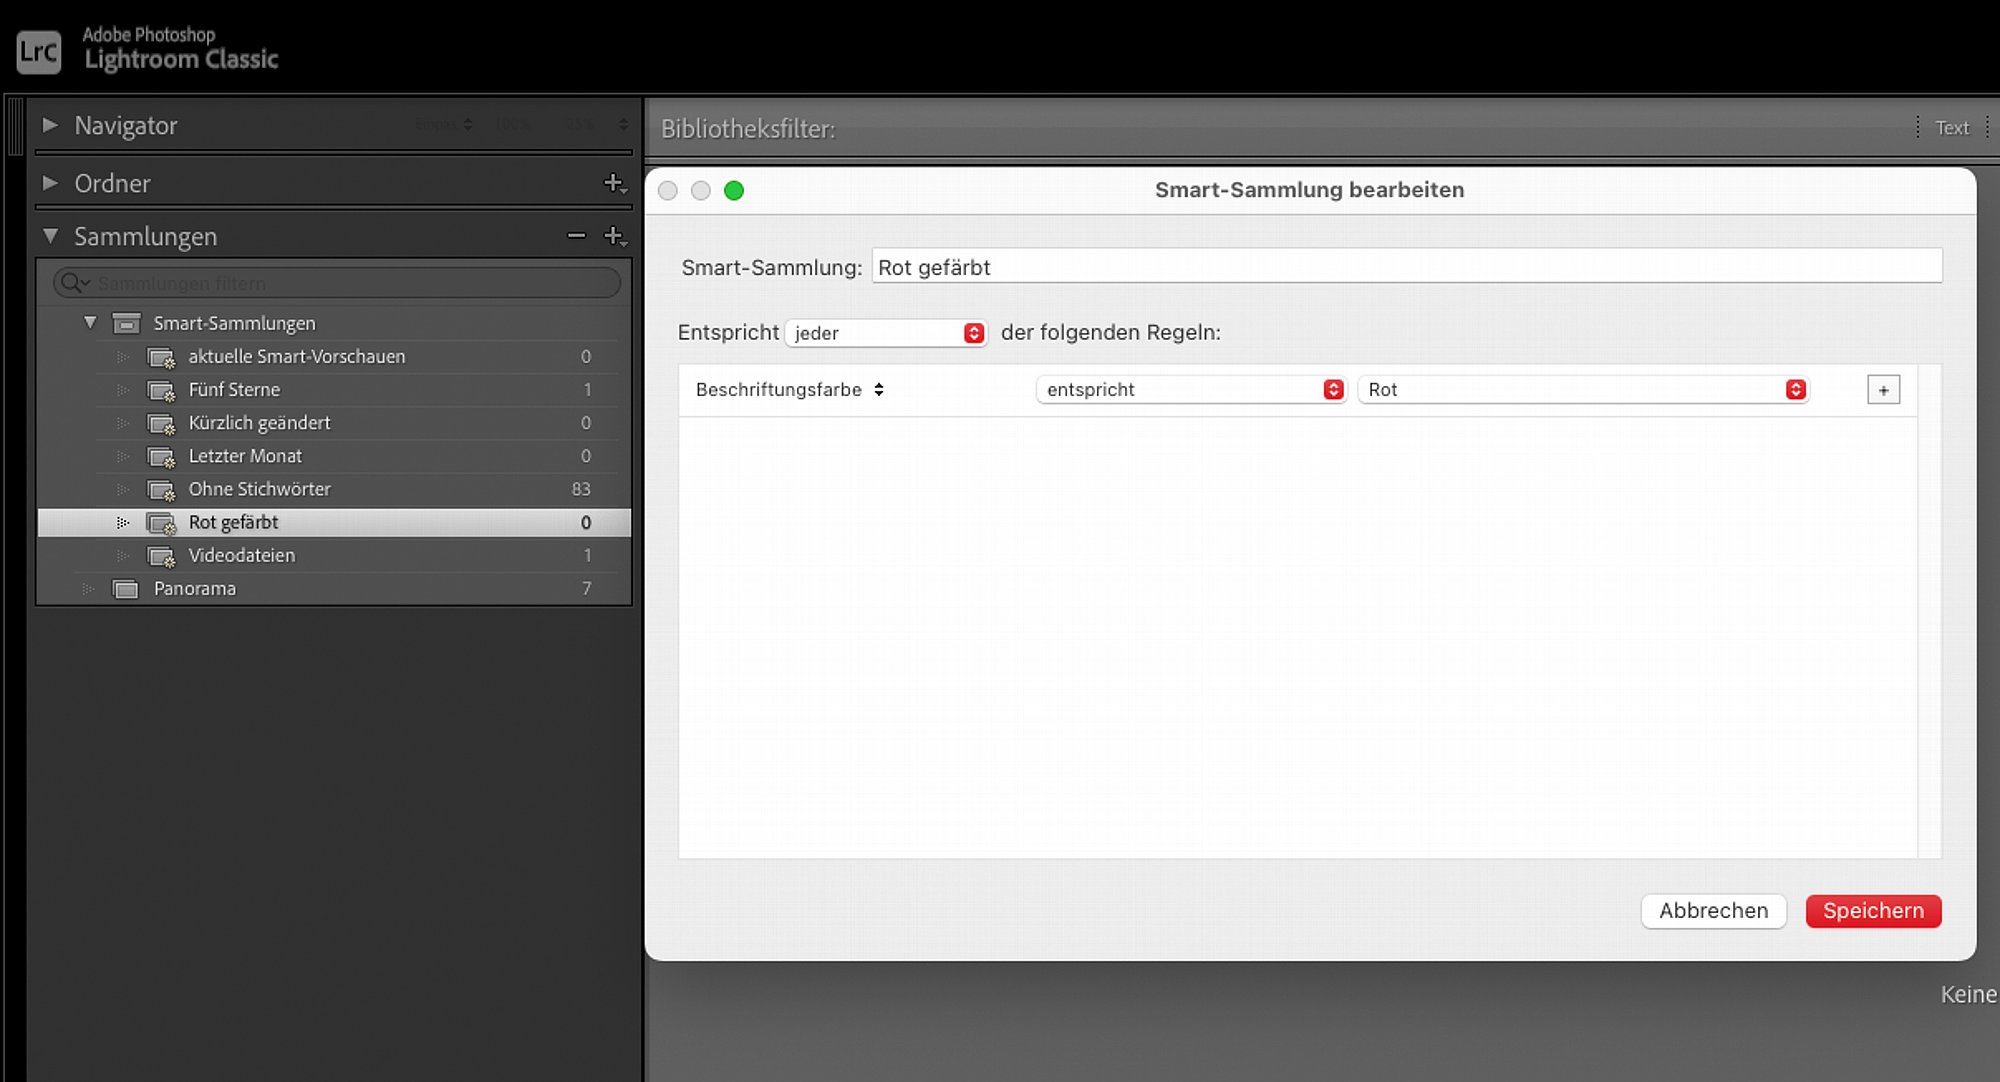Image resolution: width=2000 pixels, height=1082 pixels.
Task: Add a new rule with plus button
Action: point(1883,390)
